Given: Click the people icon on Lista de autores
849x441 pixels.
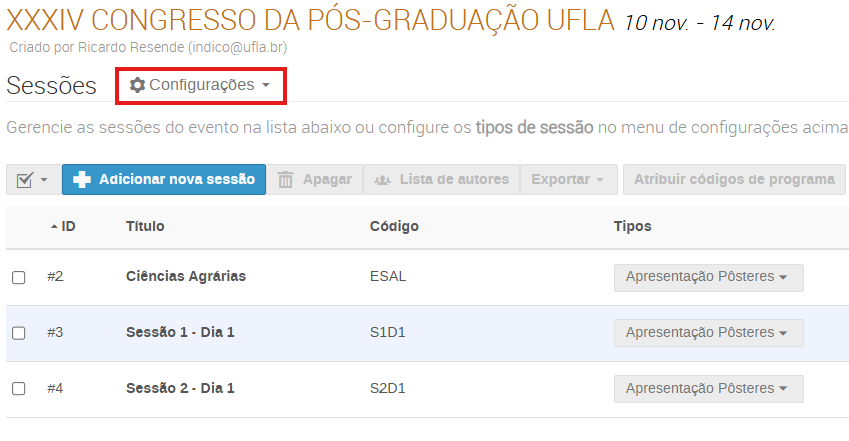Looking at the screenshot, I should coord(382,180).
